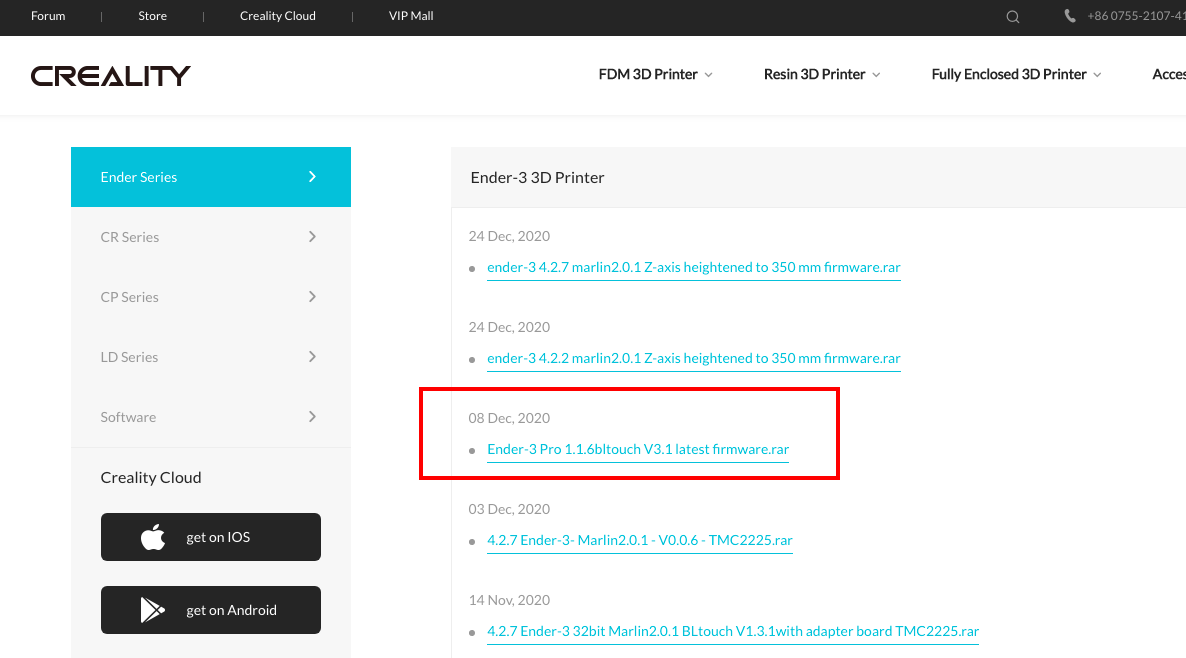Click chevron next to CR Series
This screenshot has height=658, width=1186.
pos(312,237)
